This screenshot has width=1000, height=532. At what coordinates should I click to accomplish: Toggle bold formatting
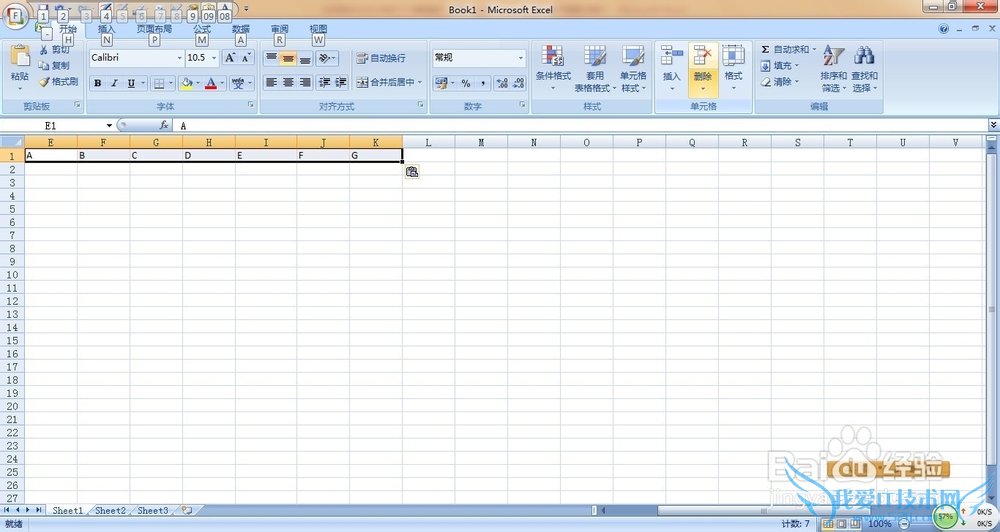tap(98, 83)
